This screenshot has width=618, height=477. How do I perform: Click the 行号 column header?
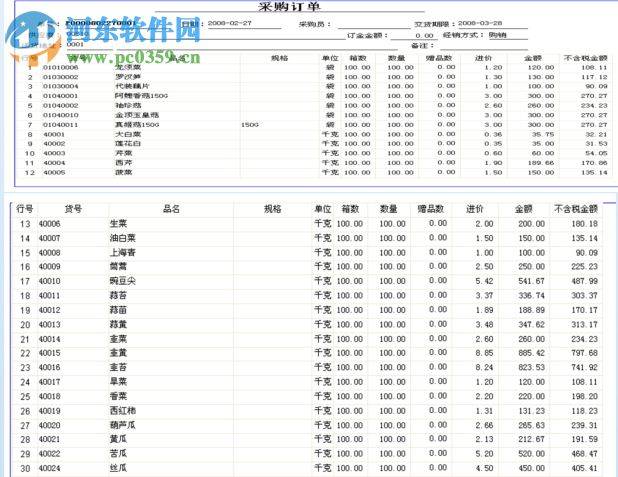pyautogui.click(x=24, y=209)
